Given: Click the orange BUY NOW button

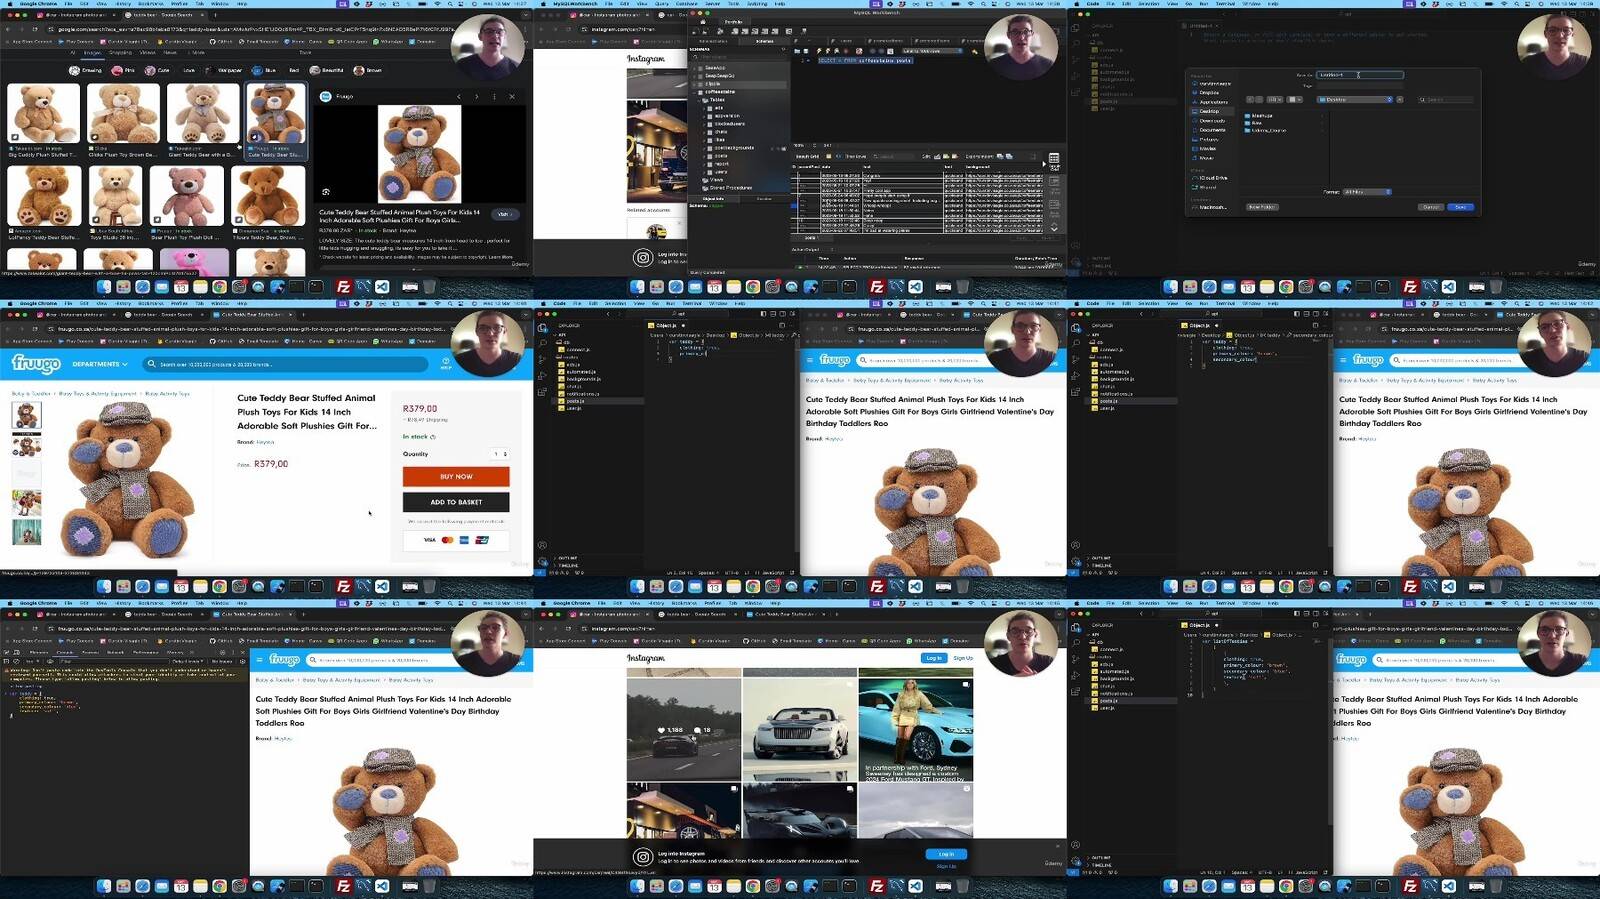Looking at the screenshot, I should [456, 477].
